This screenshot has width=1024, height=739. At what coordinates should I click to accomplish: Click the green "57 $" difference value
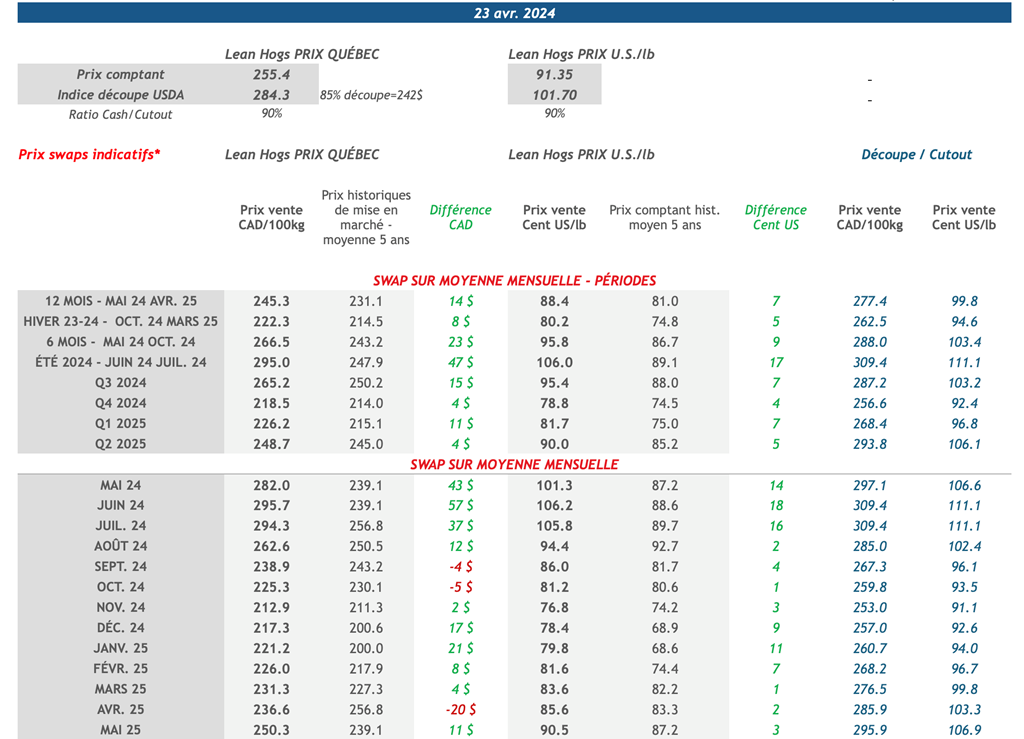(461, 506)
